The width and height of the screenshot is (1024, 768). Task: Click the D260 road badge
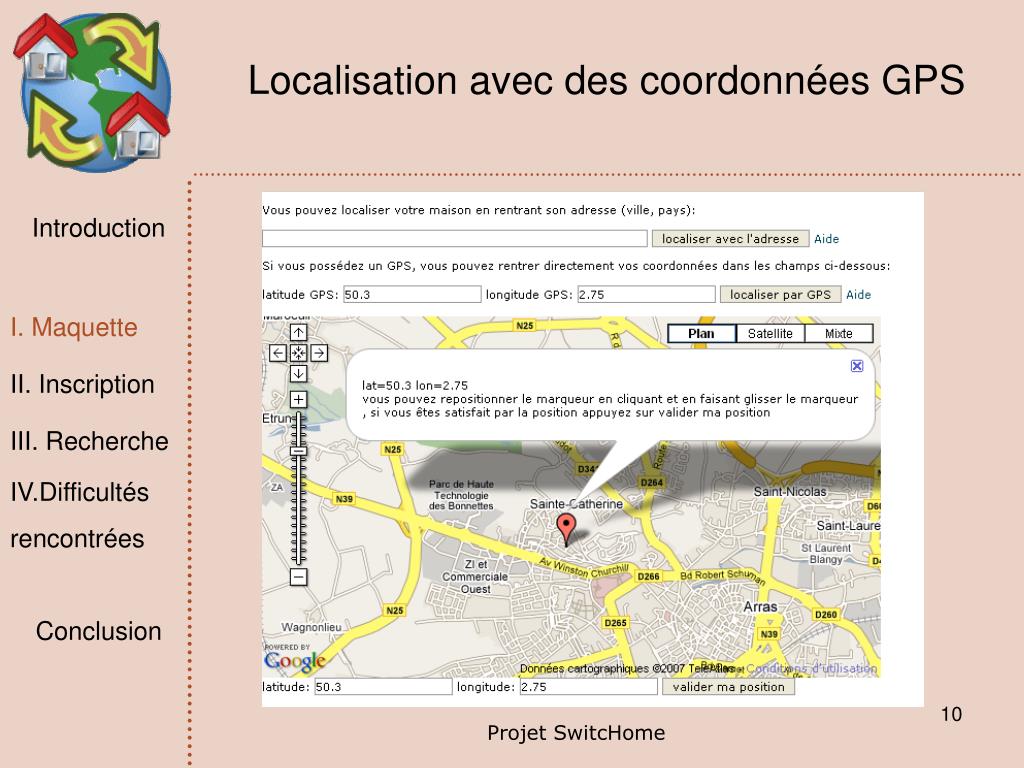pos(825,615)
